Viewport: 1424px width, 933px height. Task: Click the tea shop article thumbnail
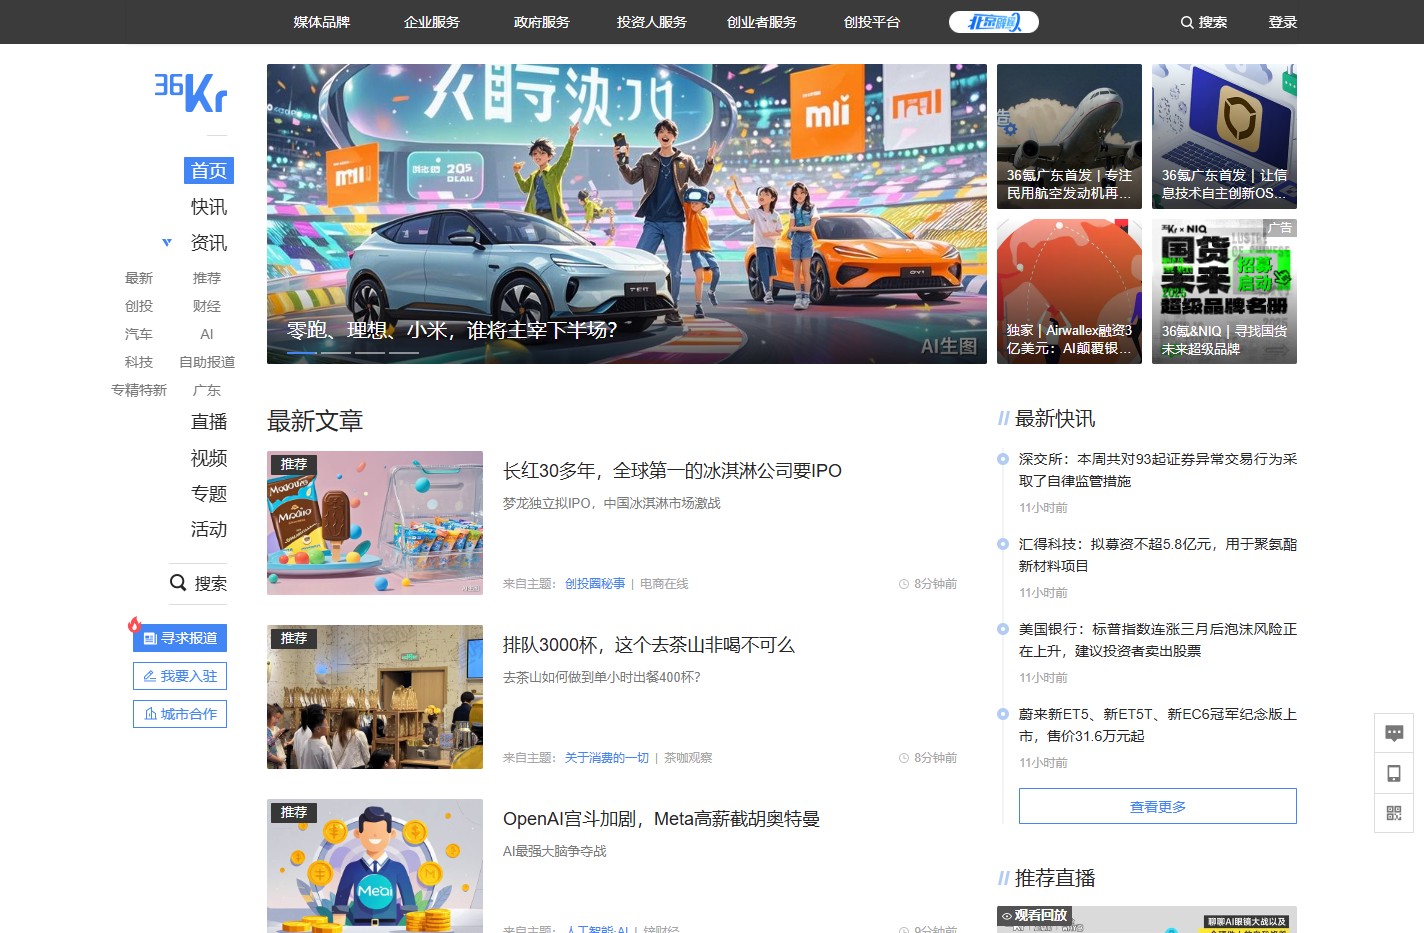375,697
